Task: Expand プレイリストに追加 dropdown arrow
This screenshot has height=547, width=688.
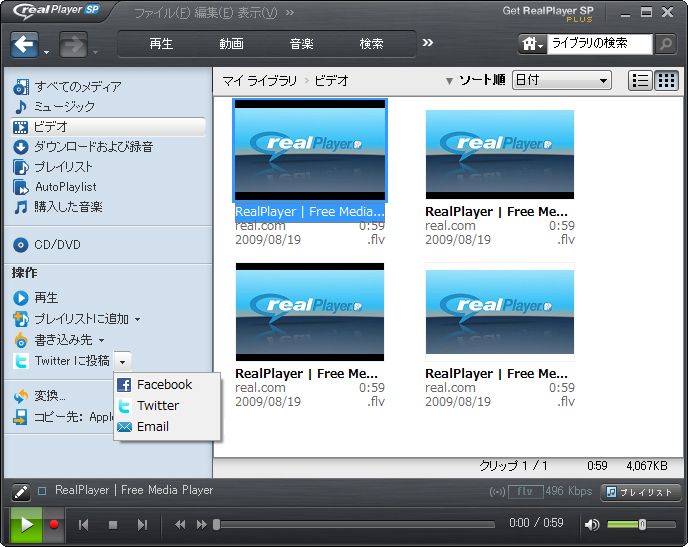Action: point(137,319)
